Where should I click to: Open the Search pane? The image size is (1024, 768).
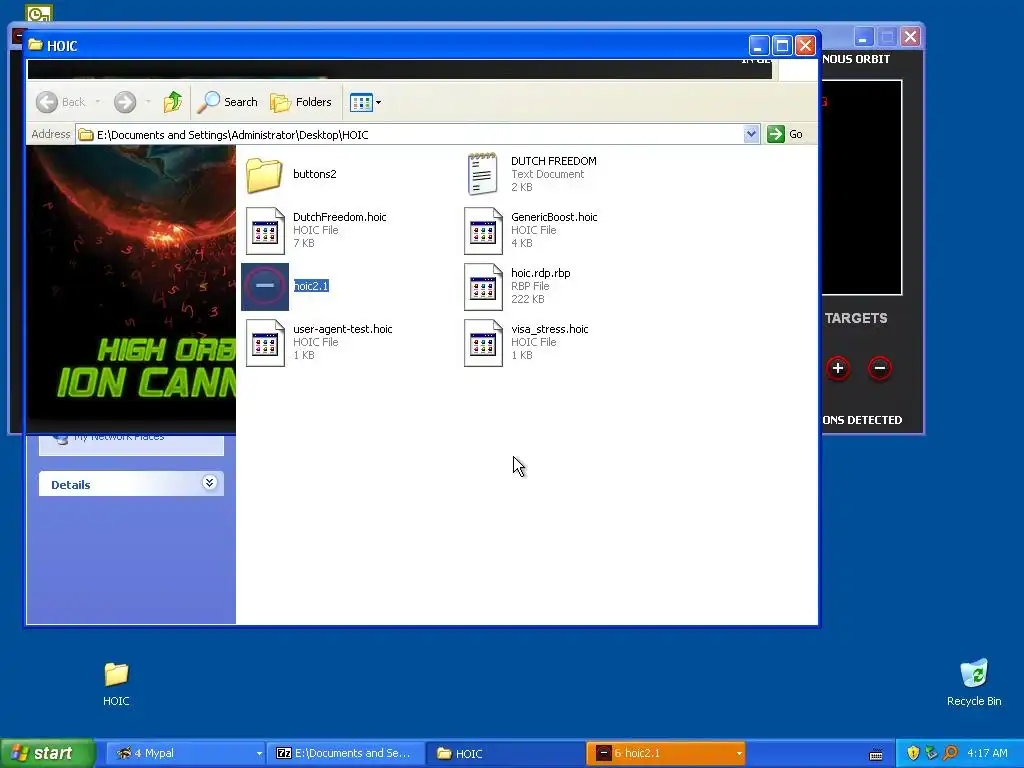coord(227,102)
